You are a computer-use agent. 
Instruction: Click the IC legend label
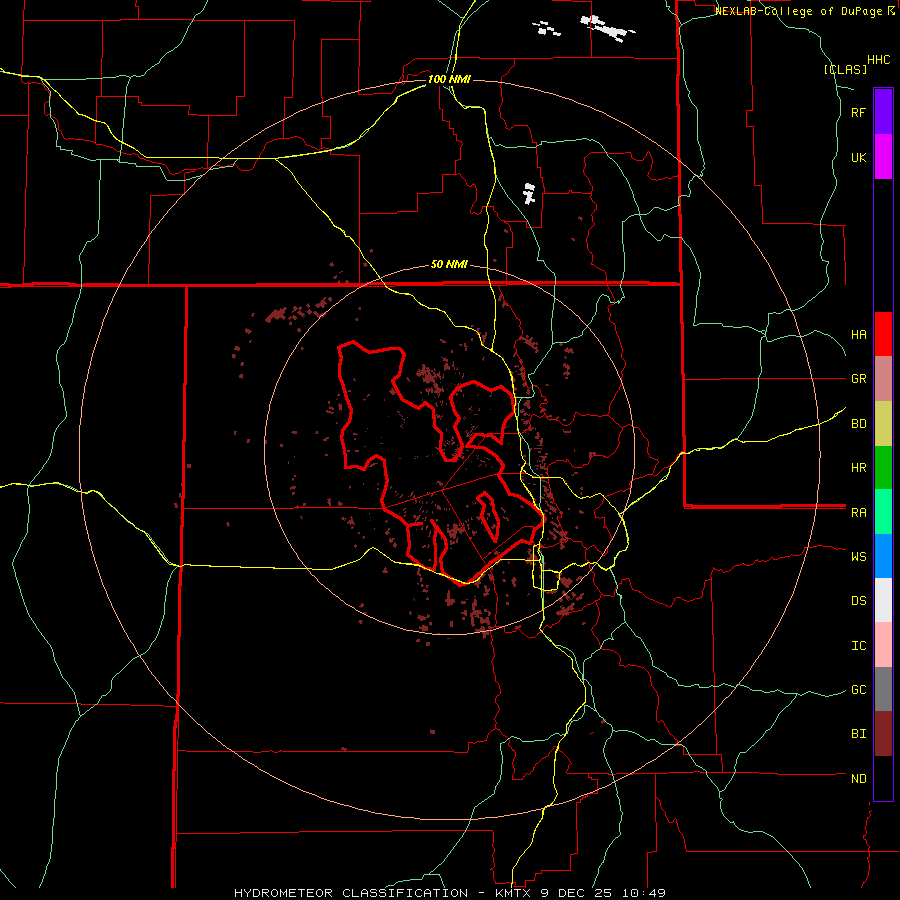[859, 646]
